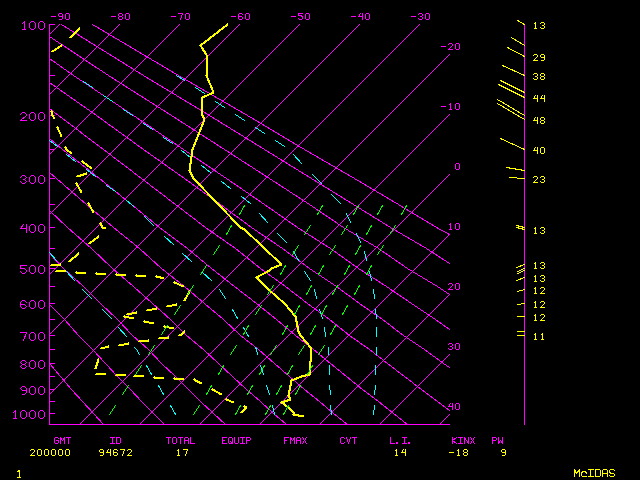640x480 pixels.
Task: Click the McIDAS label in corner
Action: pyautogui.click(x=595, y=472)
